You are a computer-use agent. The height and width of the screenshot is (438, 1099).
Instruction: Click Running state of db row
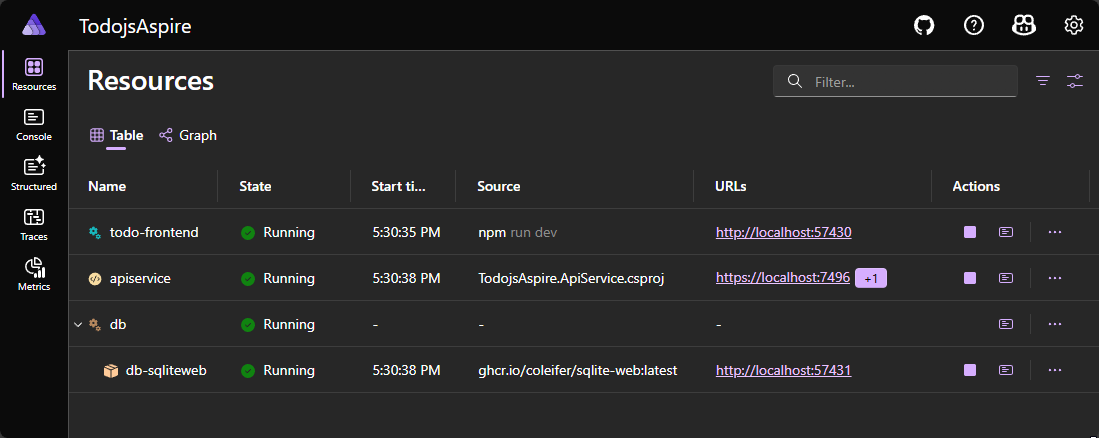point(278,324)
